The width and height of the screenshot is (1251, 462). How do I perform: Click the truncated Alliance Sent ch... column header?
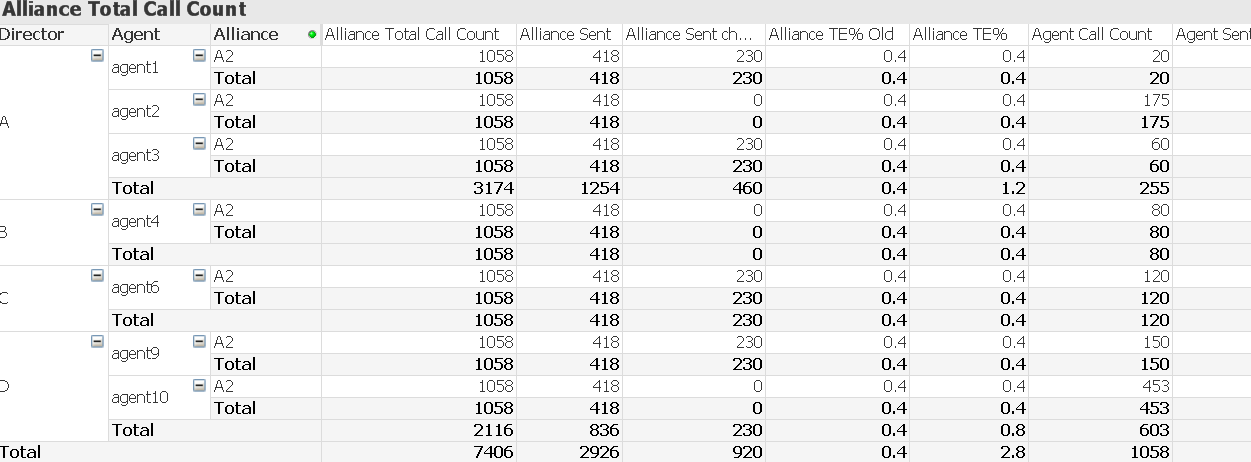[694, 35]
